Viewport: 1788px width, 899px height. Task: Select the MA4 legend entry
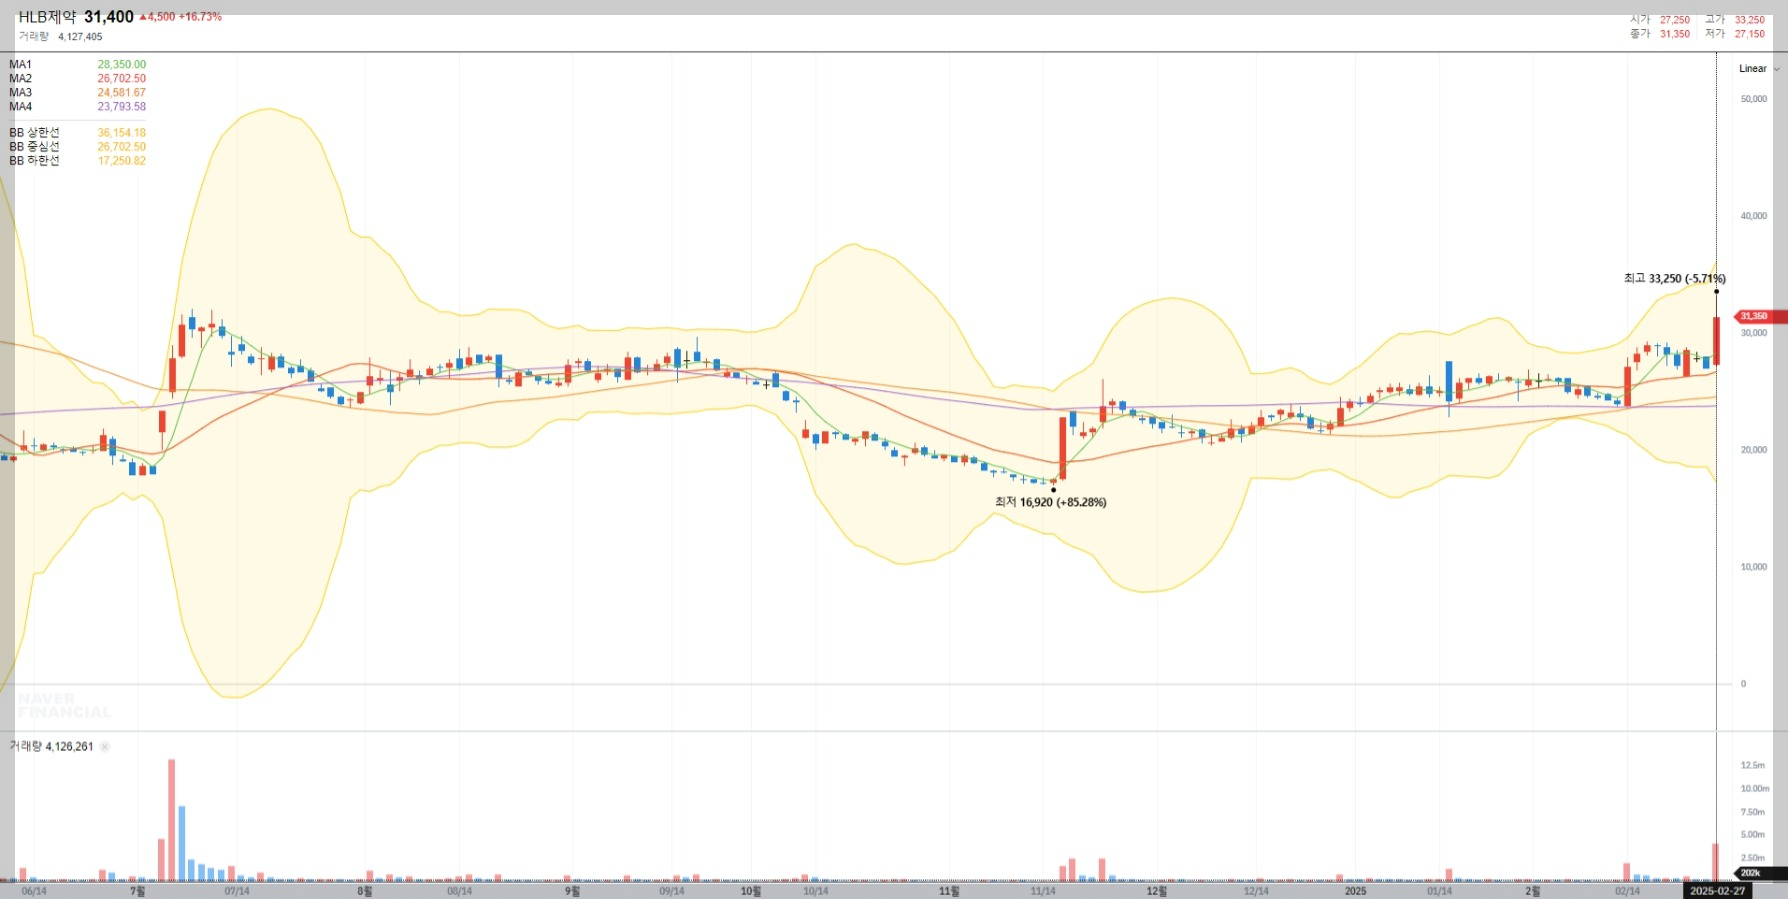pyautogui.click(x=21, y=107)
